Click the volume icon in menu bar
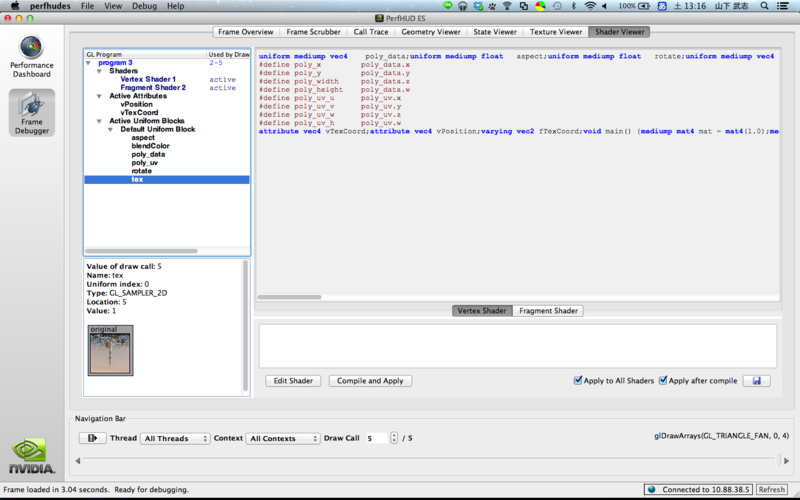 (605, 6)
